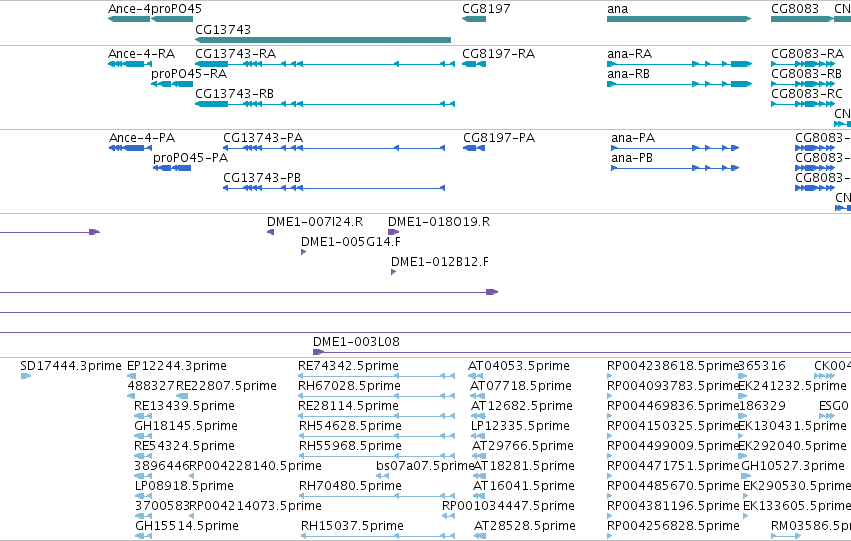This screenshot has height=541, width=851.
Task: Select the AT18281.5prime EST label
Action: tap(524, 466)
